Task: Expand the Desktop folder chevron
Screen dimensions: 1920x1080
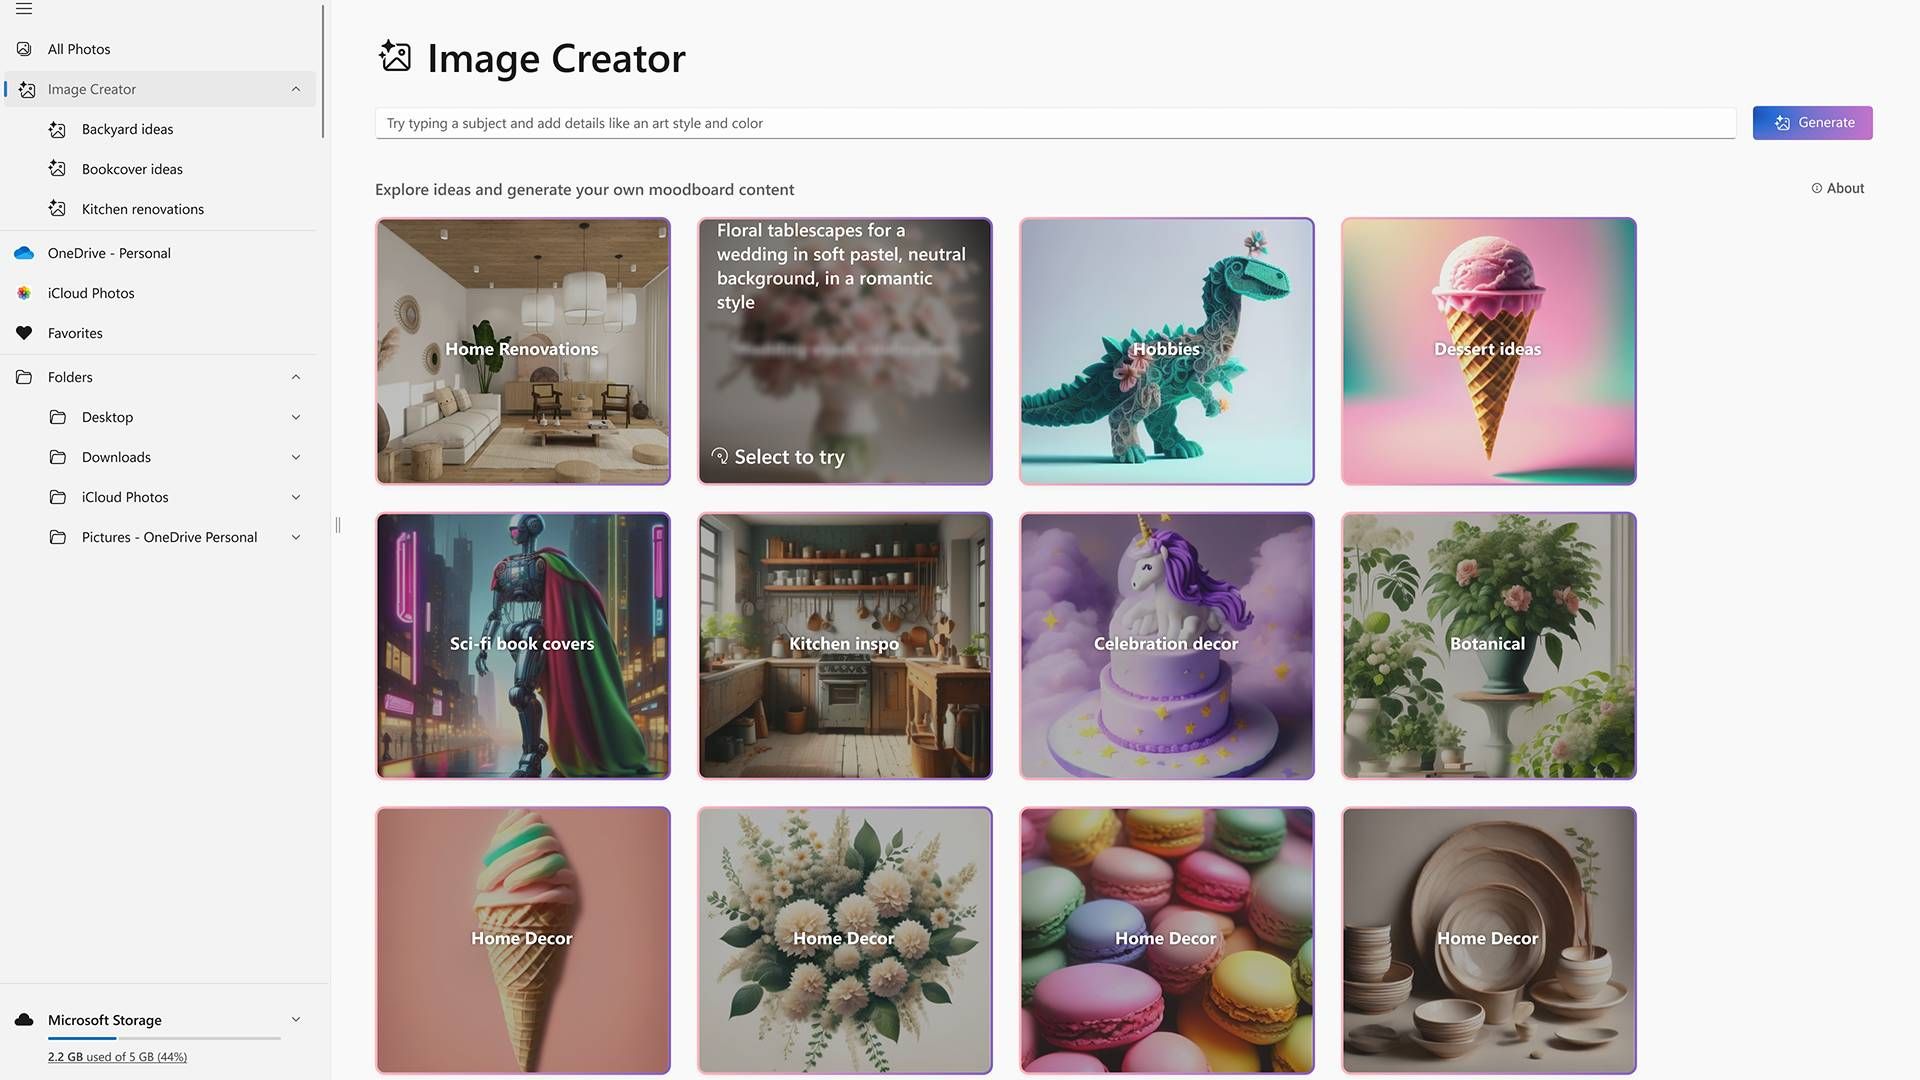Action: [296, 417]
